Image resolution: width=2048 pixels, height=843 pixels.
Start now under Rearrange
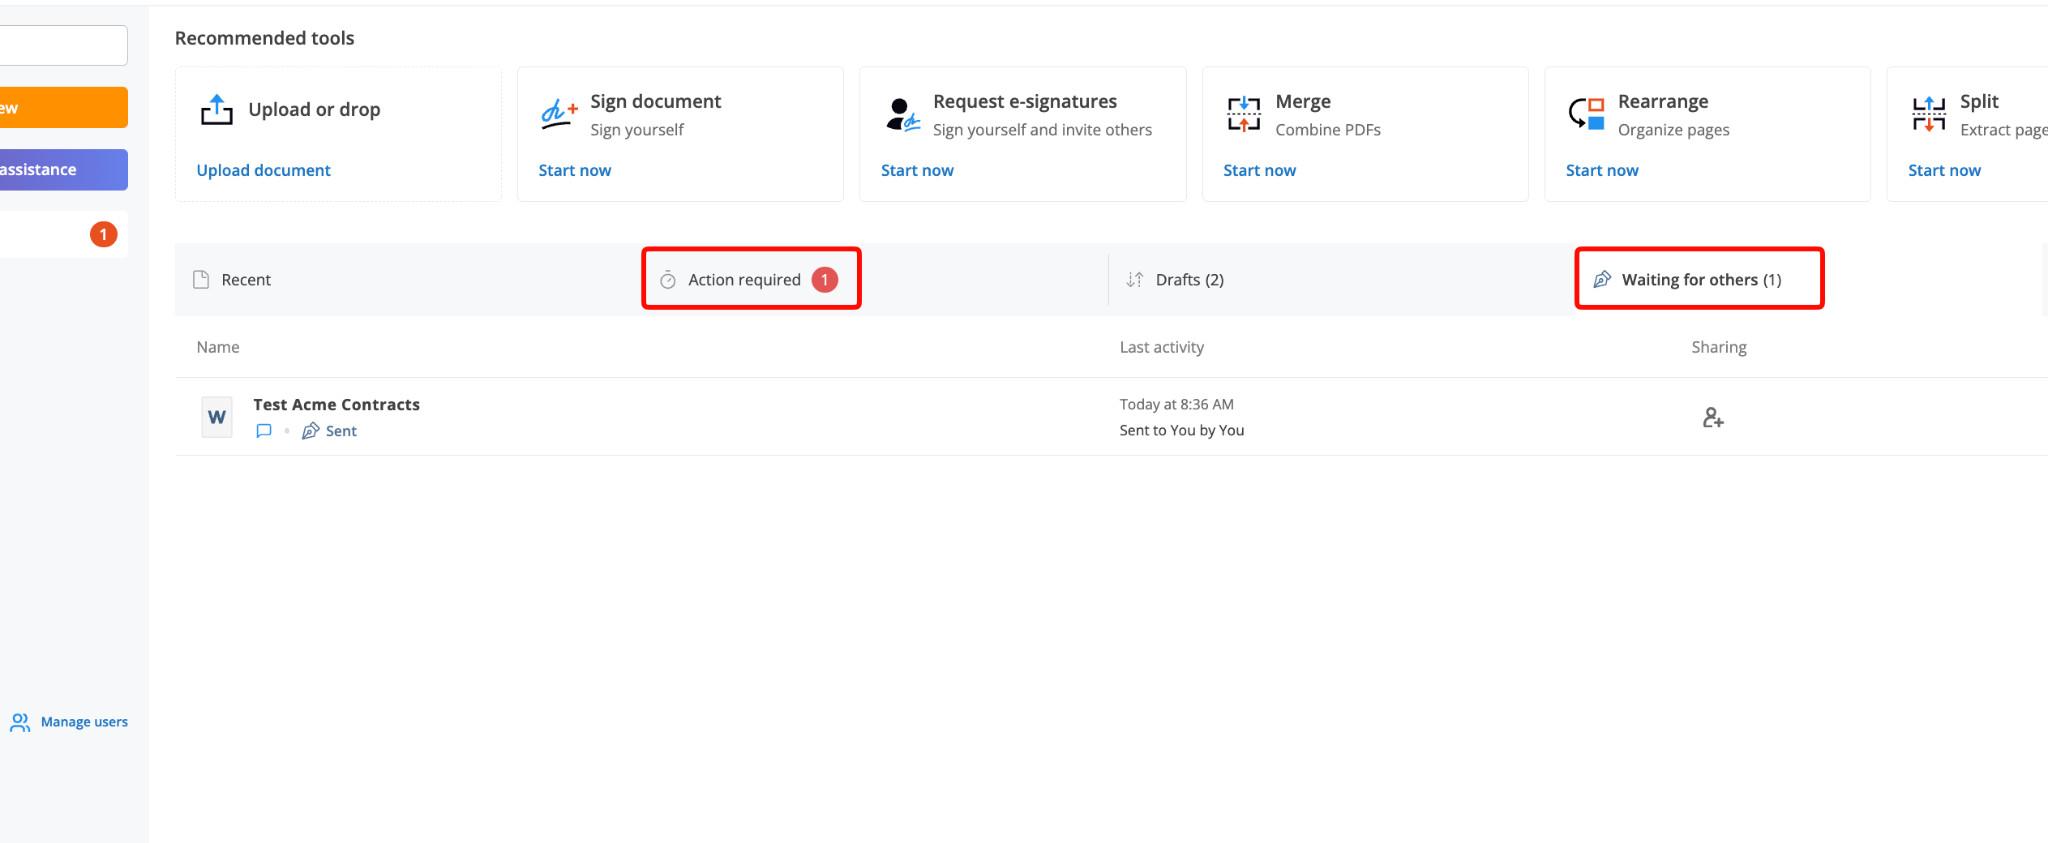[1602, 171]
